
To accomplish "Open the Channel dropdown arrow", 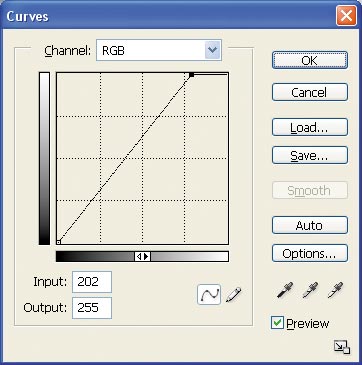I will [213, 50].
